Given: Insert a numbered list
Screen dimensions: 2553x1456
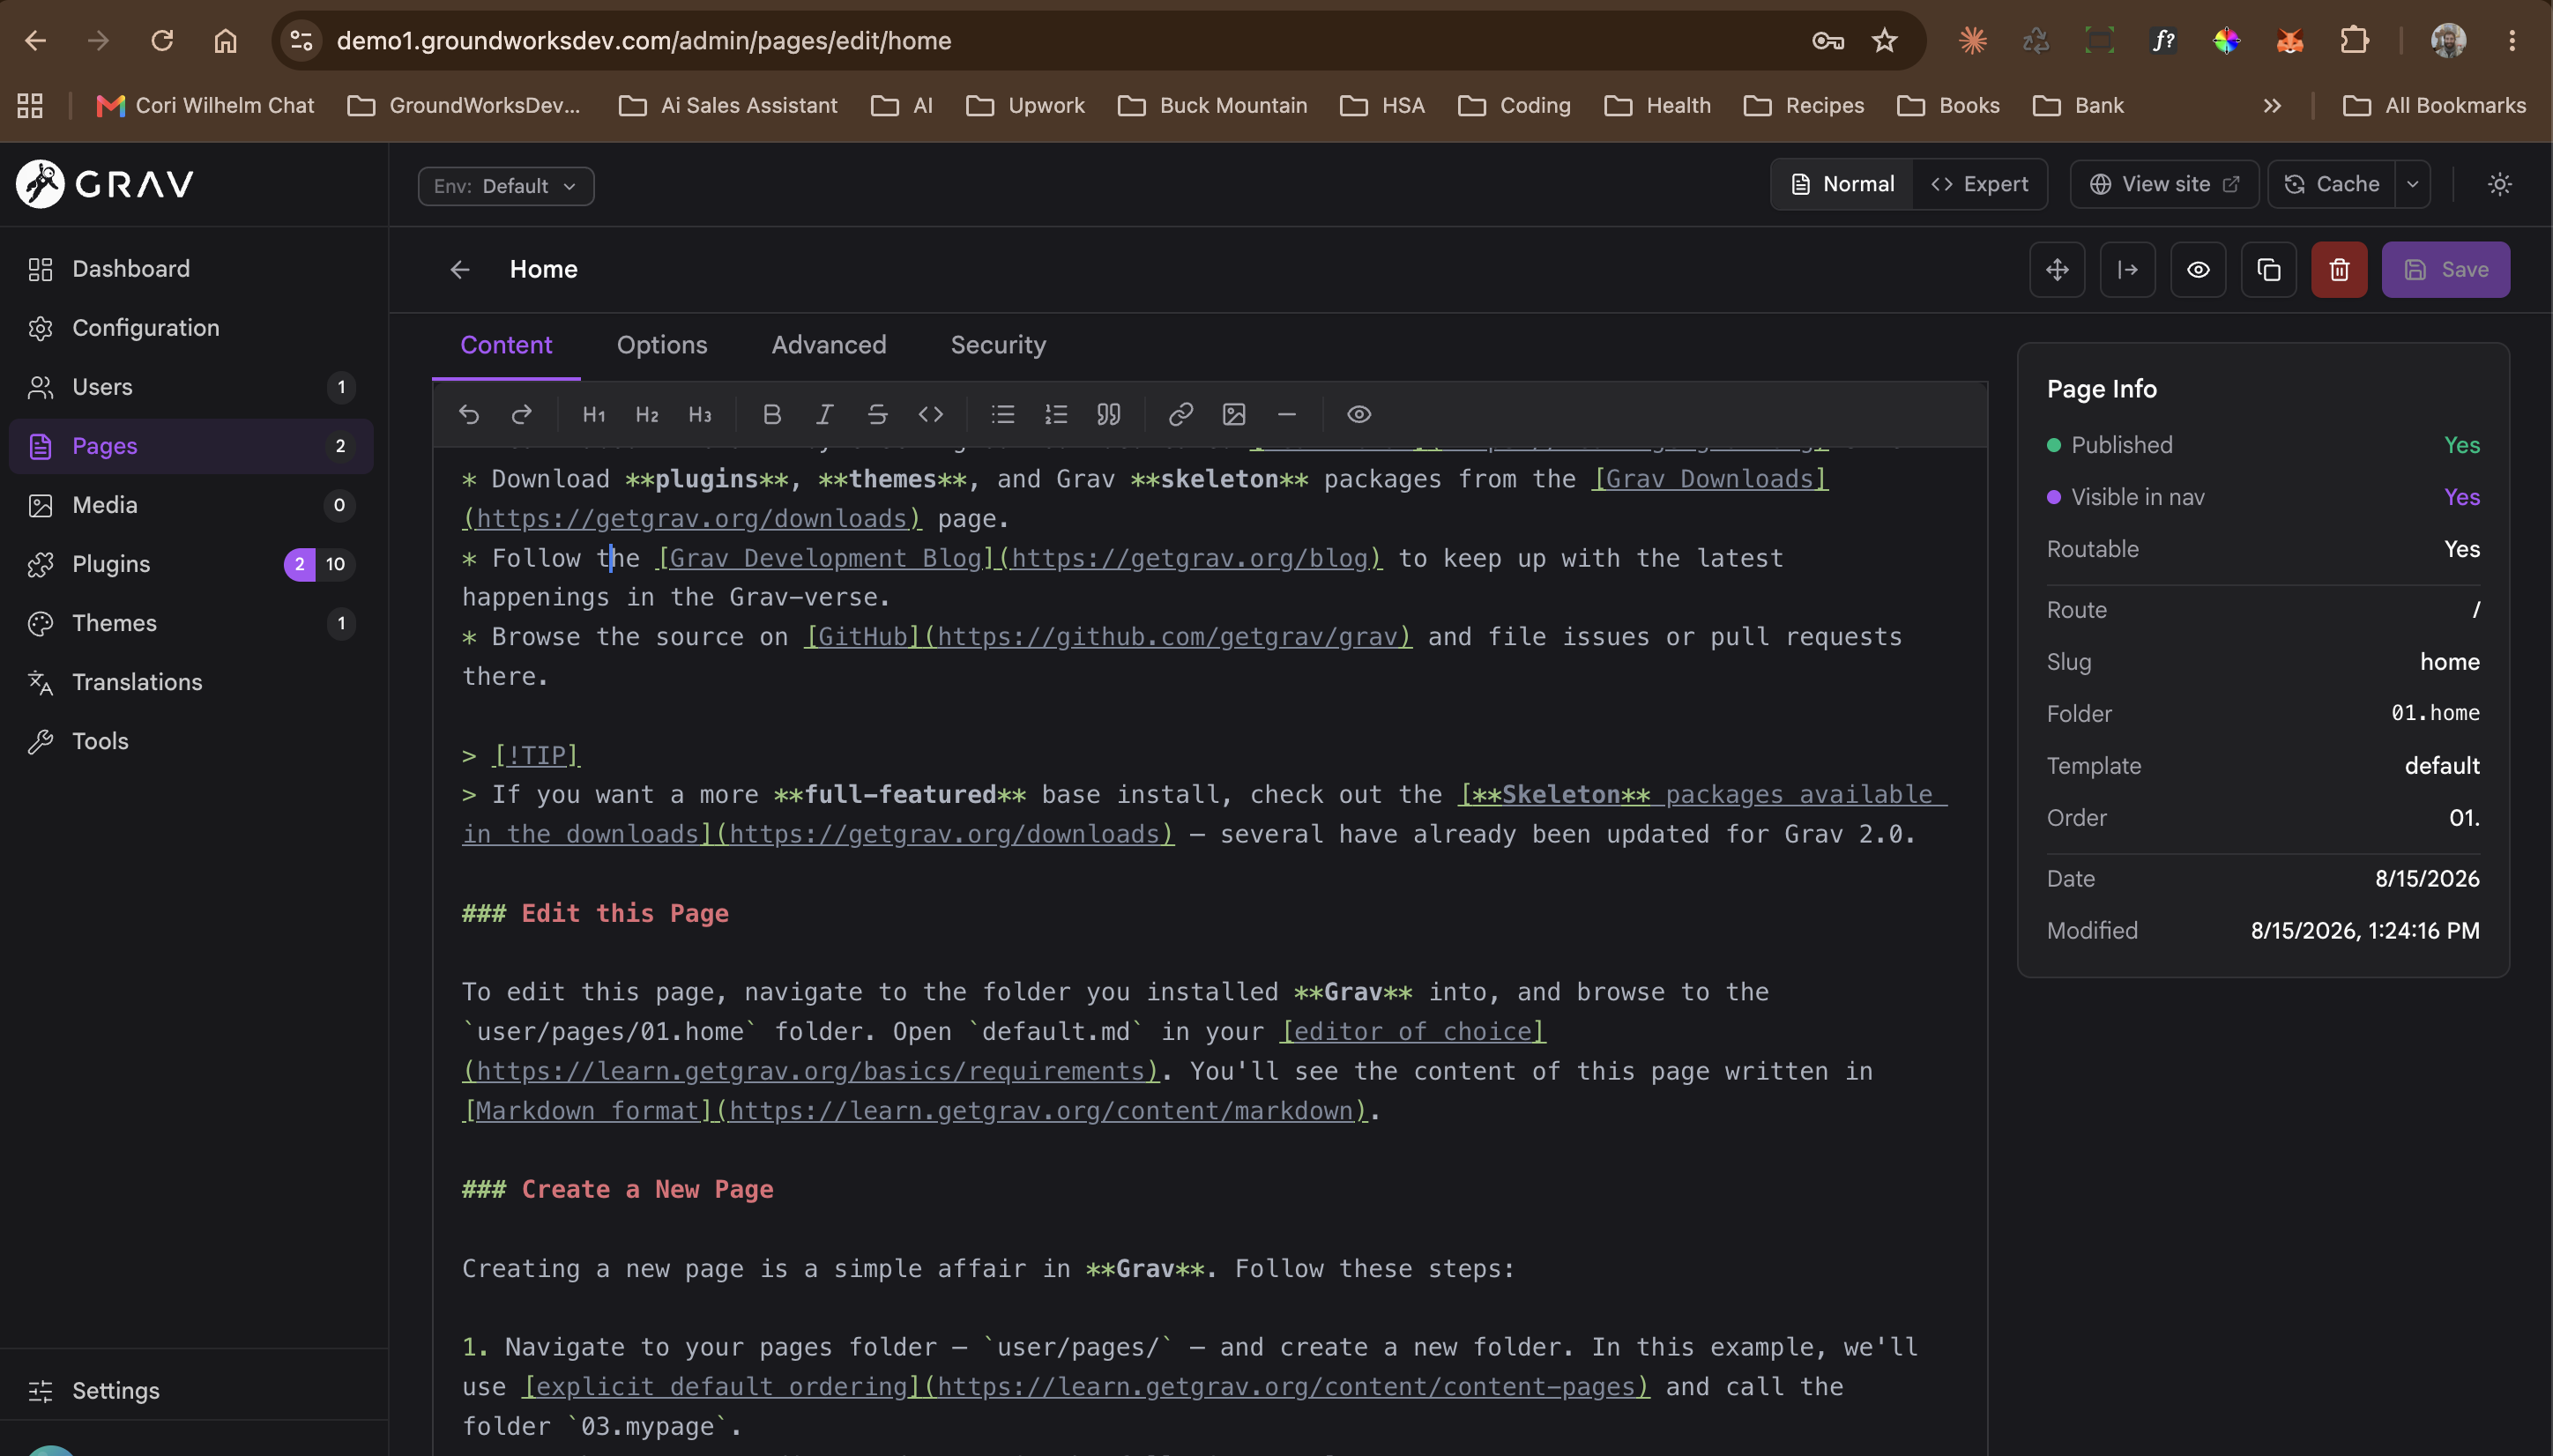Looking at the screenshot, I should click(x=1056, y=414).
